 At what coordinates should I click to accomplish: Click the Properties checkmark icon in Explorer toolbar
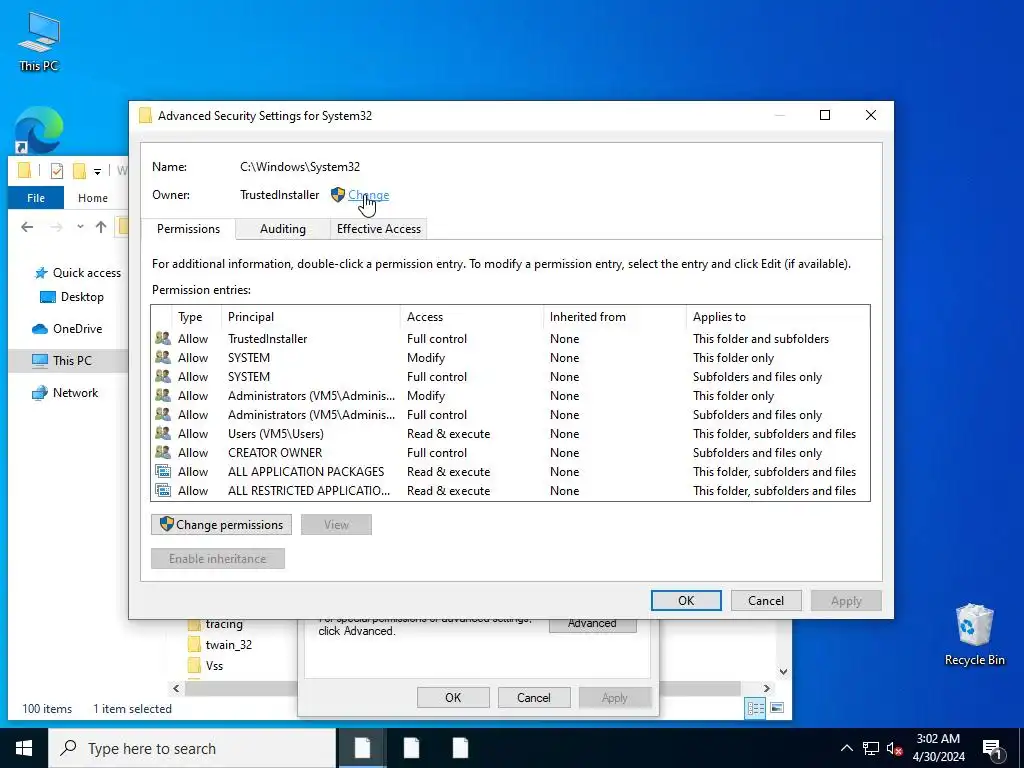coord(57,171)
